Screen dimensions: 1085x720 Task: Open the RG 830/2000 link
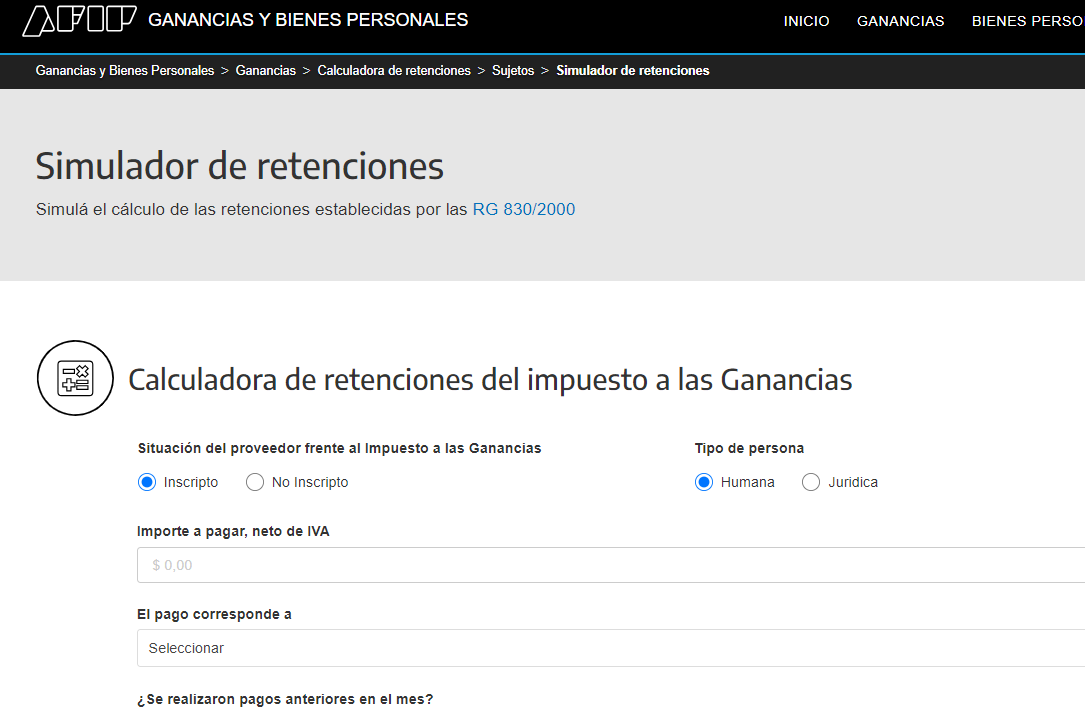pos(524,210)
